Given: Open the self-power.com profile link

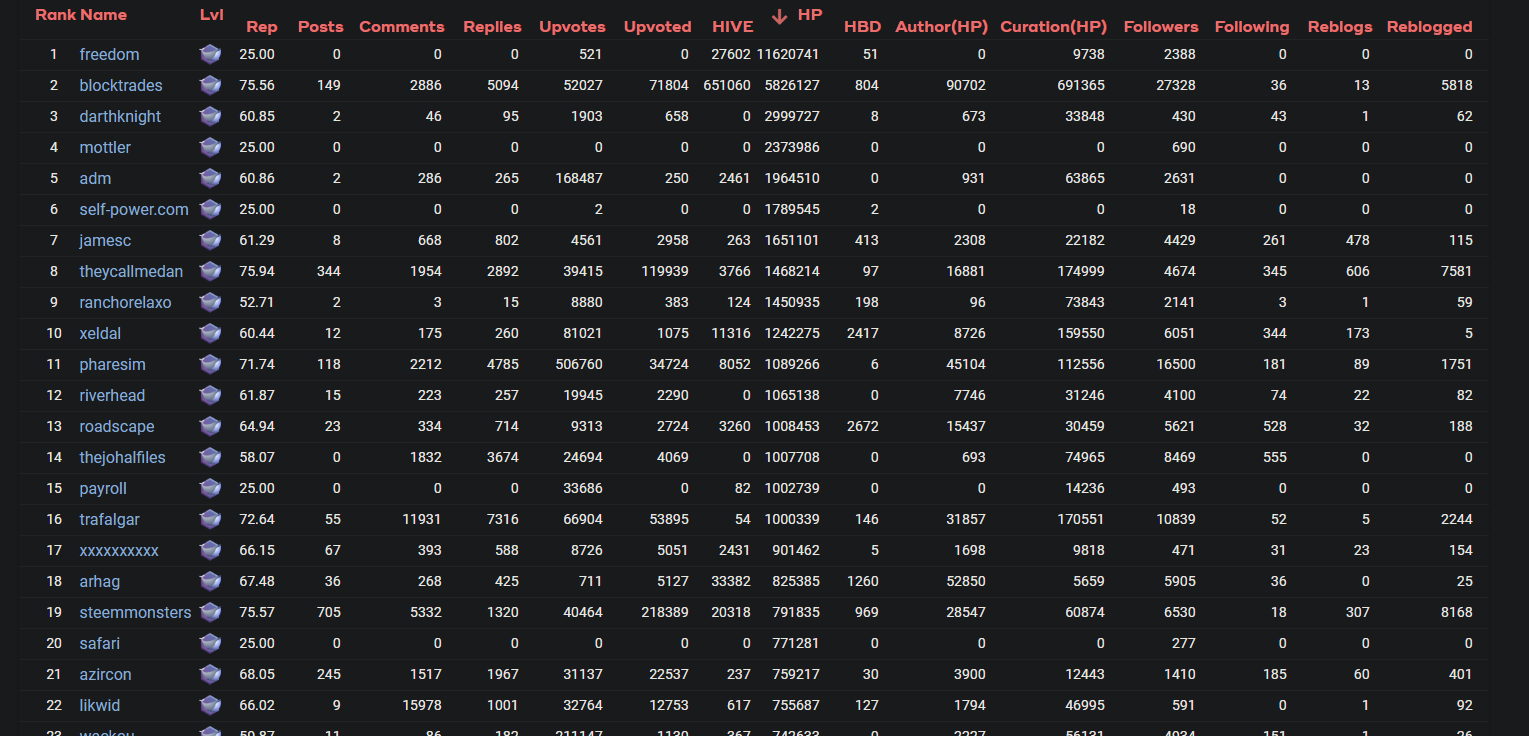Looking at the screenshot, I should coord(134,209).
